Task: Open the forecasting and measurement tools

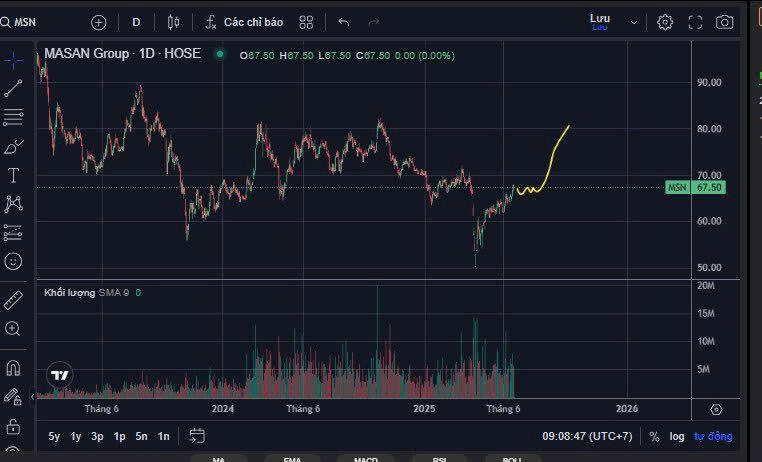Action: click(x=13, y=233)
